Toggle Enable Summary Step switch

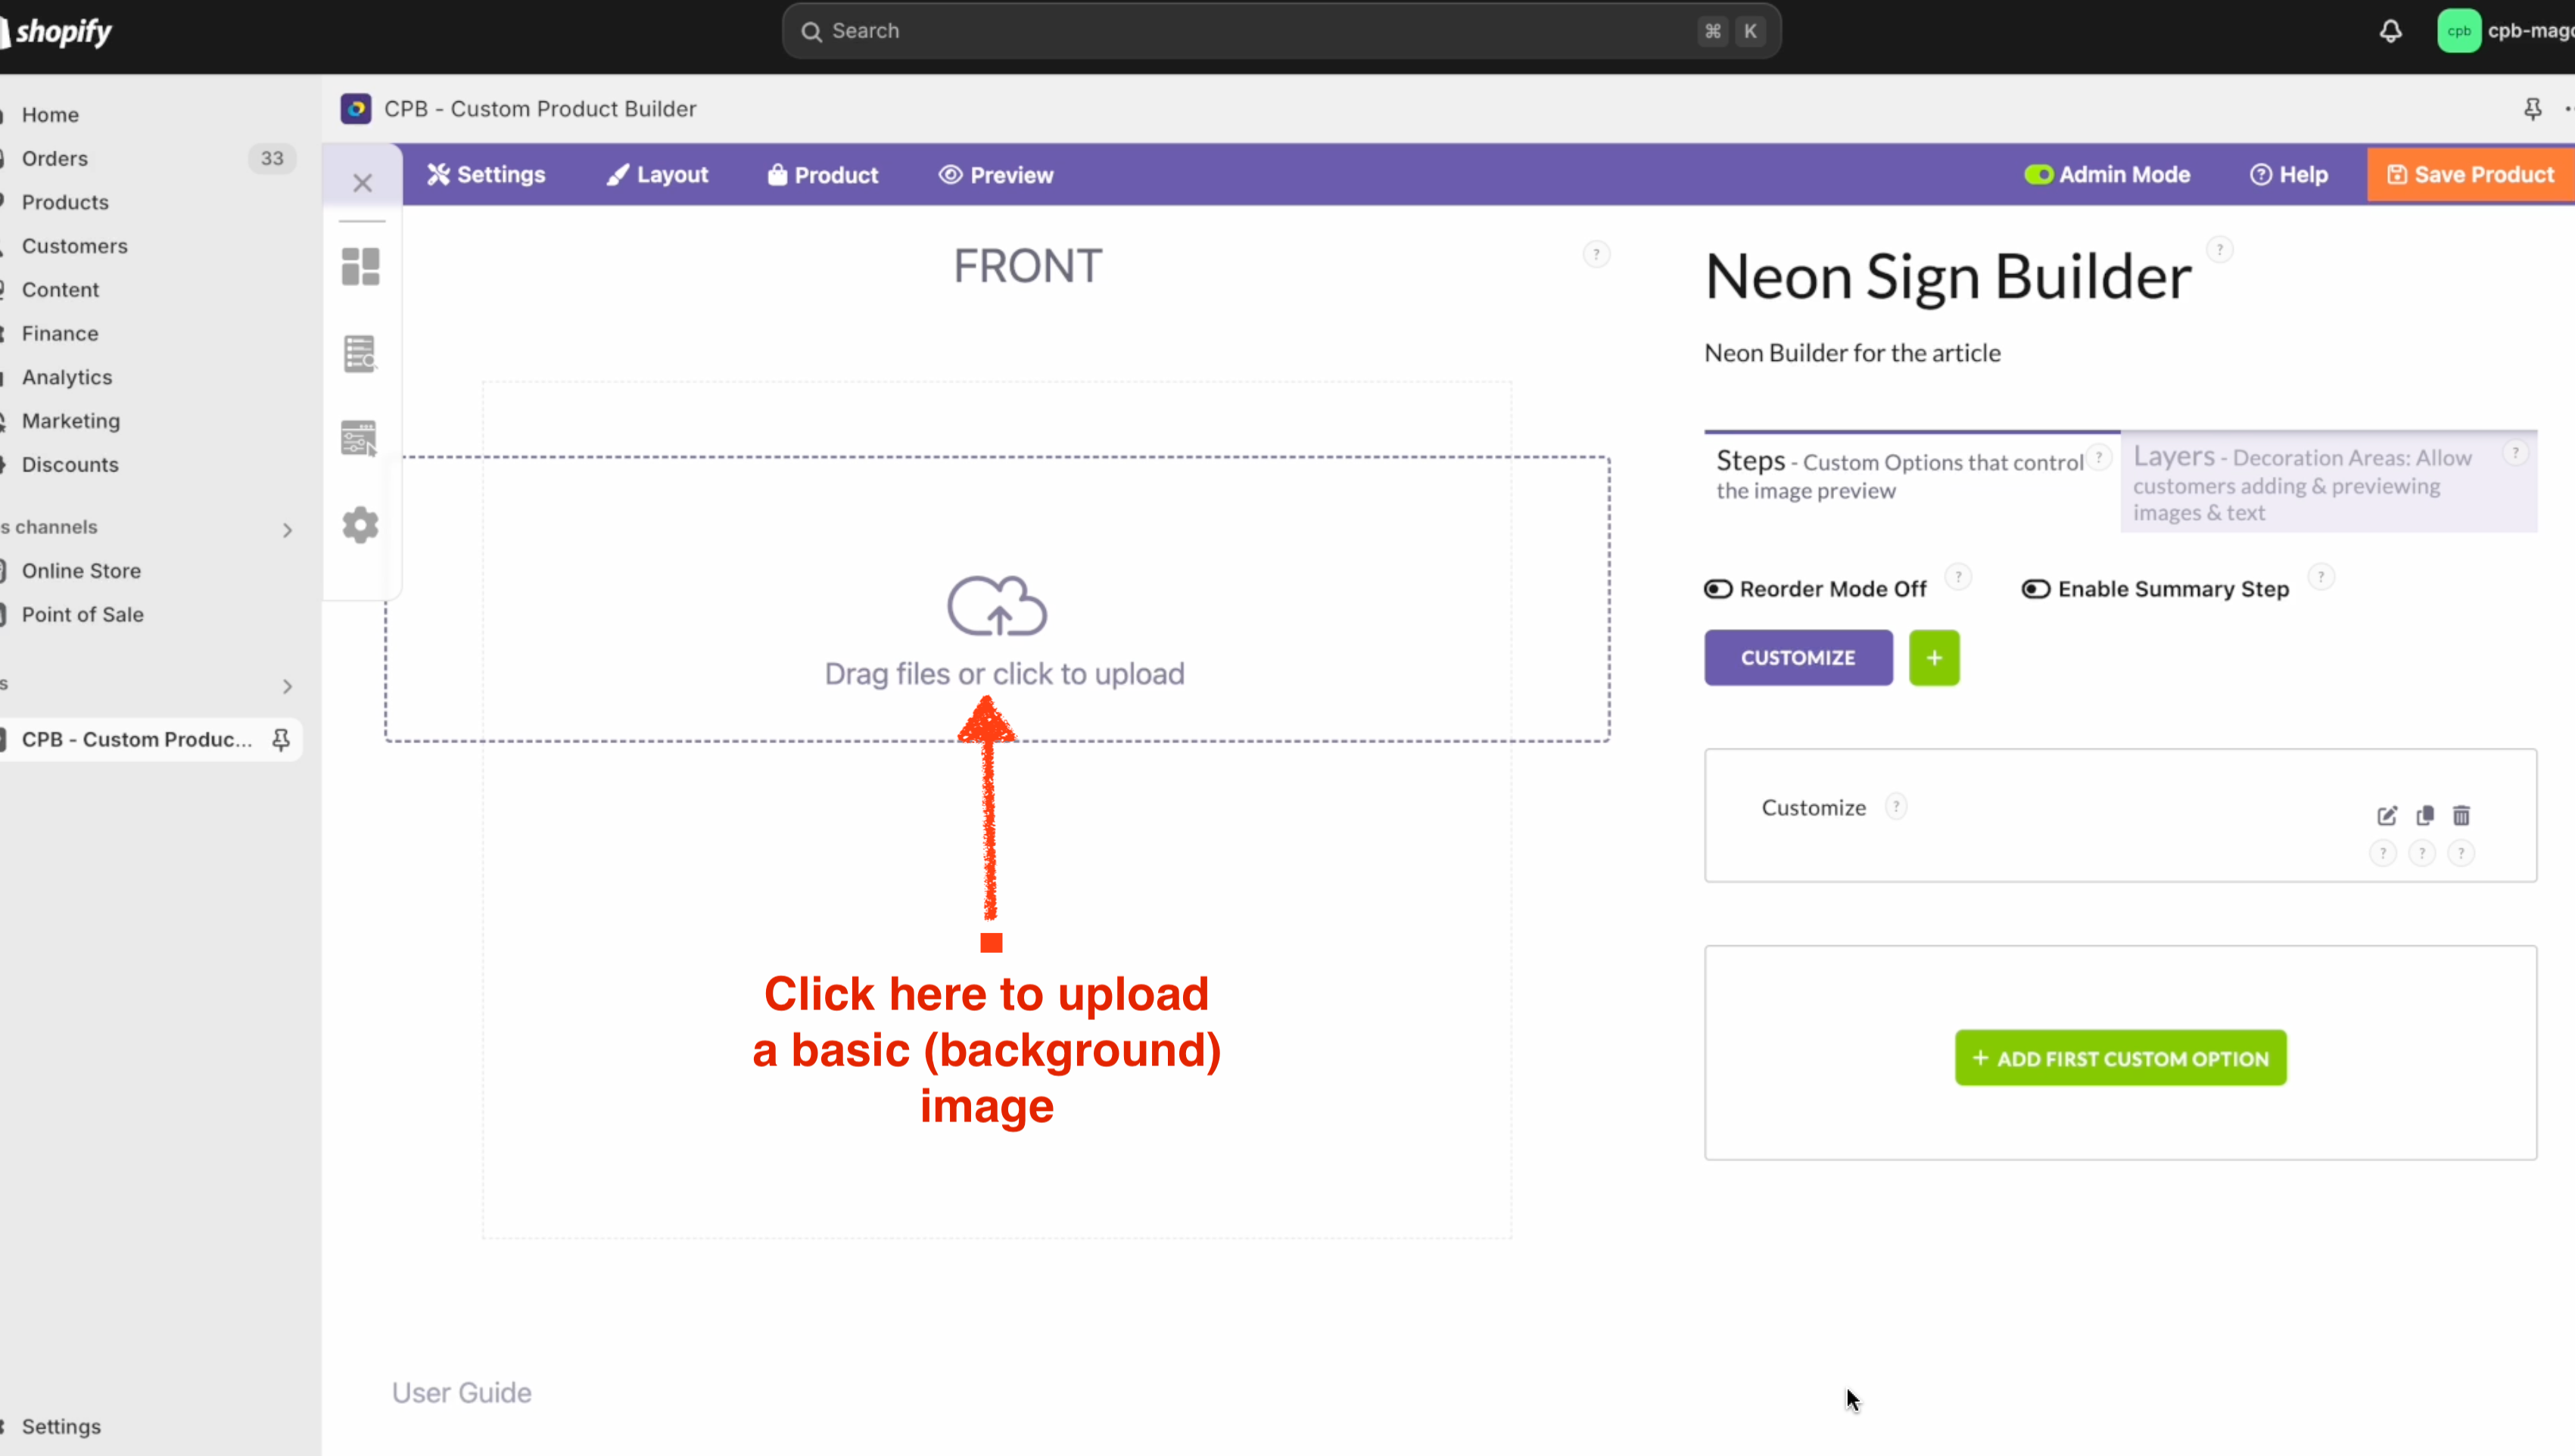tap(2036, 589)
